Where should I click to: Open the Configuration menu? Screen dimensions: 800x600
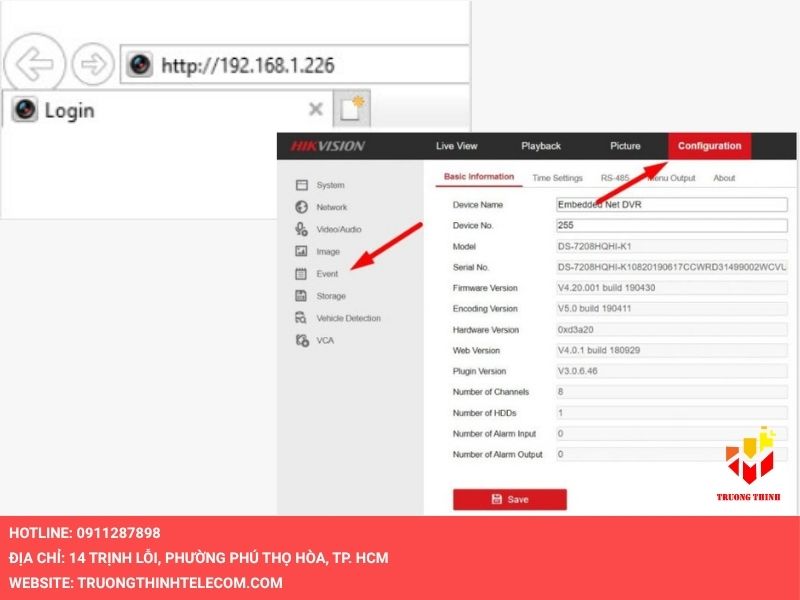point(709,146)
